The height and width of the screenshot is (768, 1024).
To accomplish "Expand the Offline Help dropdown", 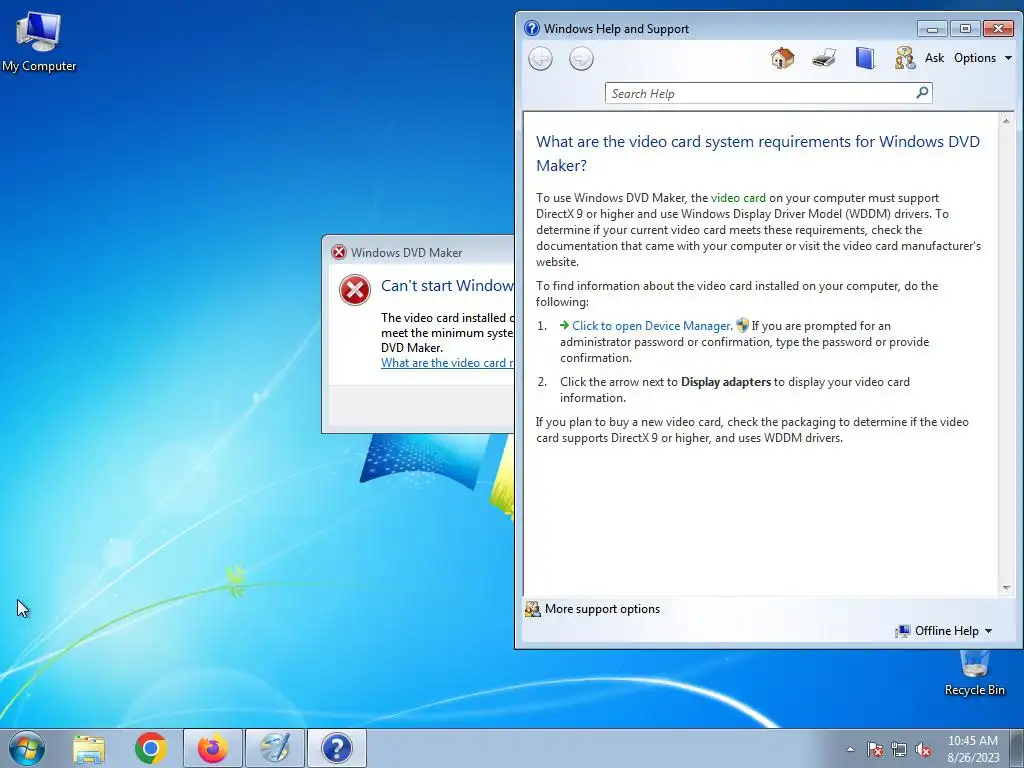I will coord(944,631).
